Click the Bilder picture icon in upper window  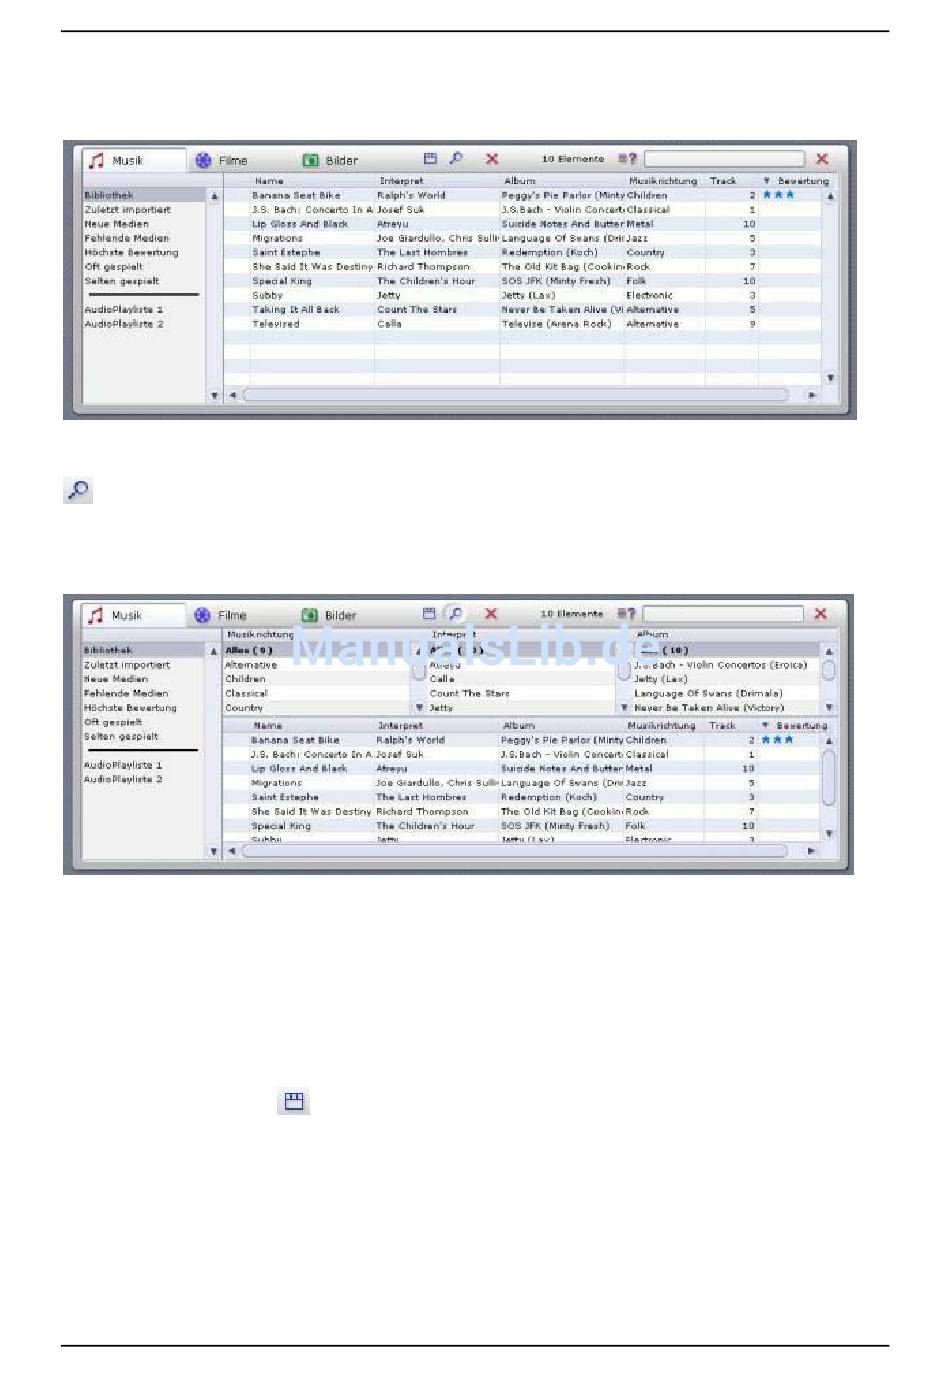(311, 160)
